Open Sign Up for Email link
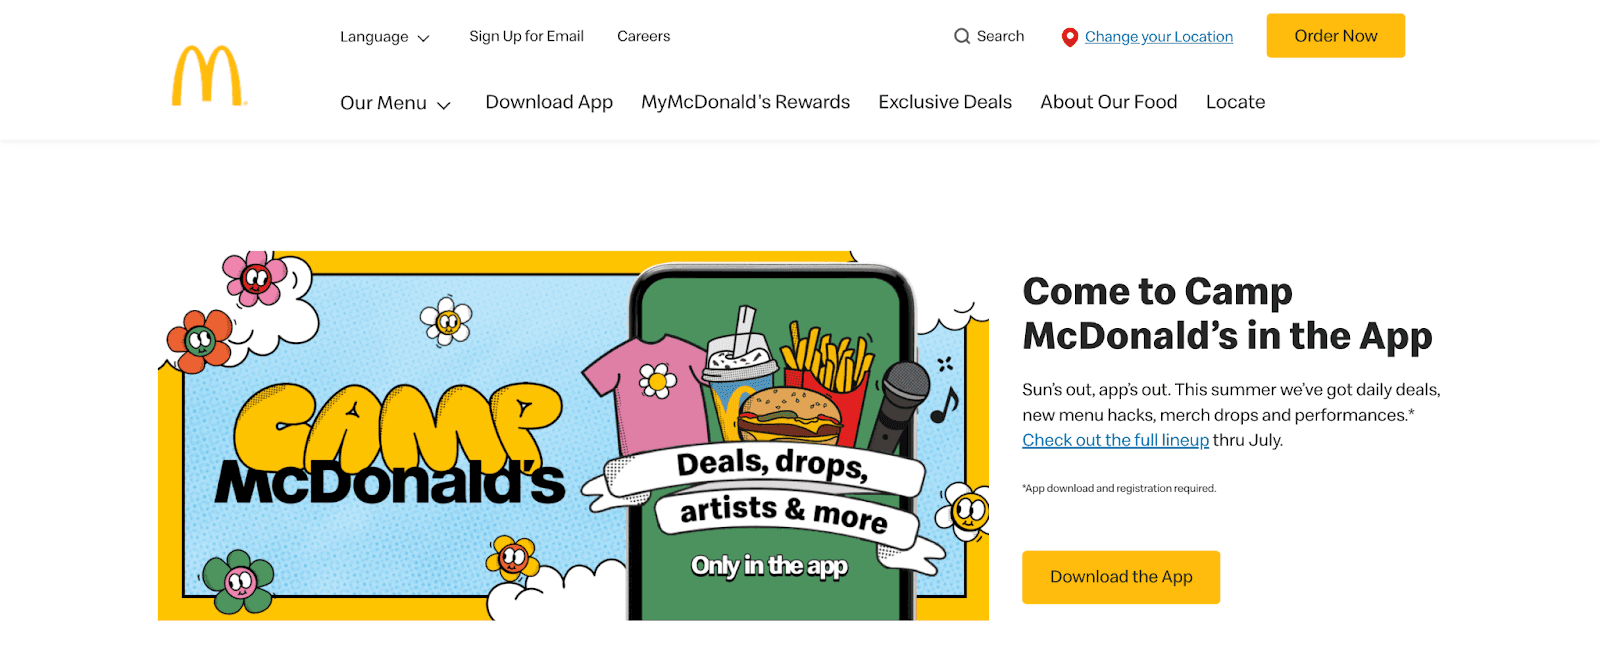 coord(526,36)
